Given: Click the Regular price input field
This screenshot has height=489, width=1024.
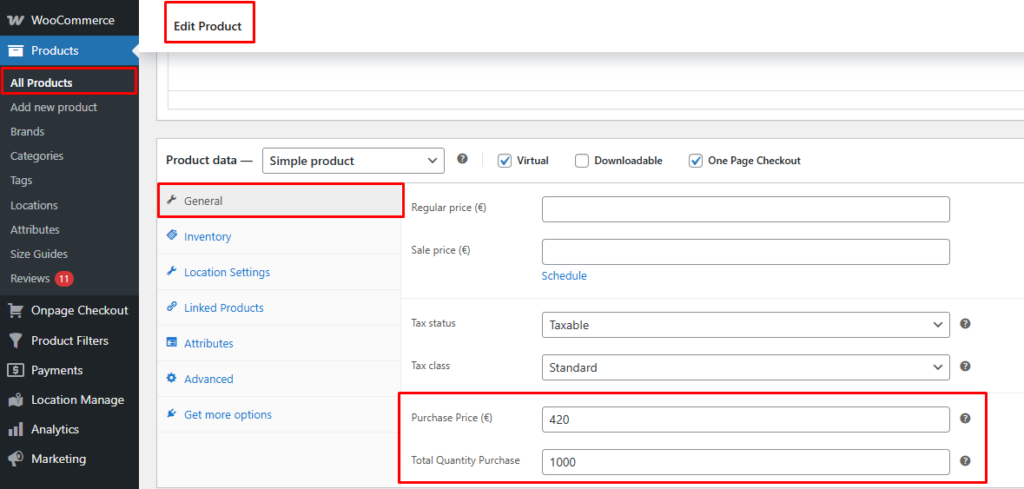Looking at the screenshot, I should 745,209.
